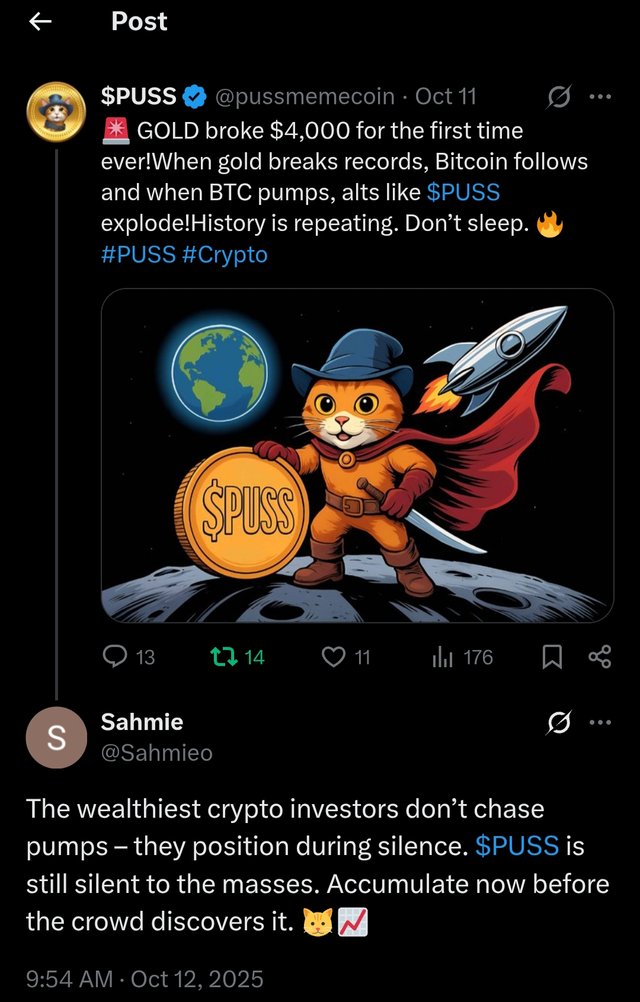
Task: Open the space cat $PUSS coin image
Action: click(357, 455)
